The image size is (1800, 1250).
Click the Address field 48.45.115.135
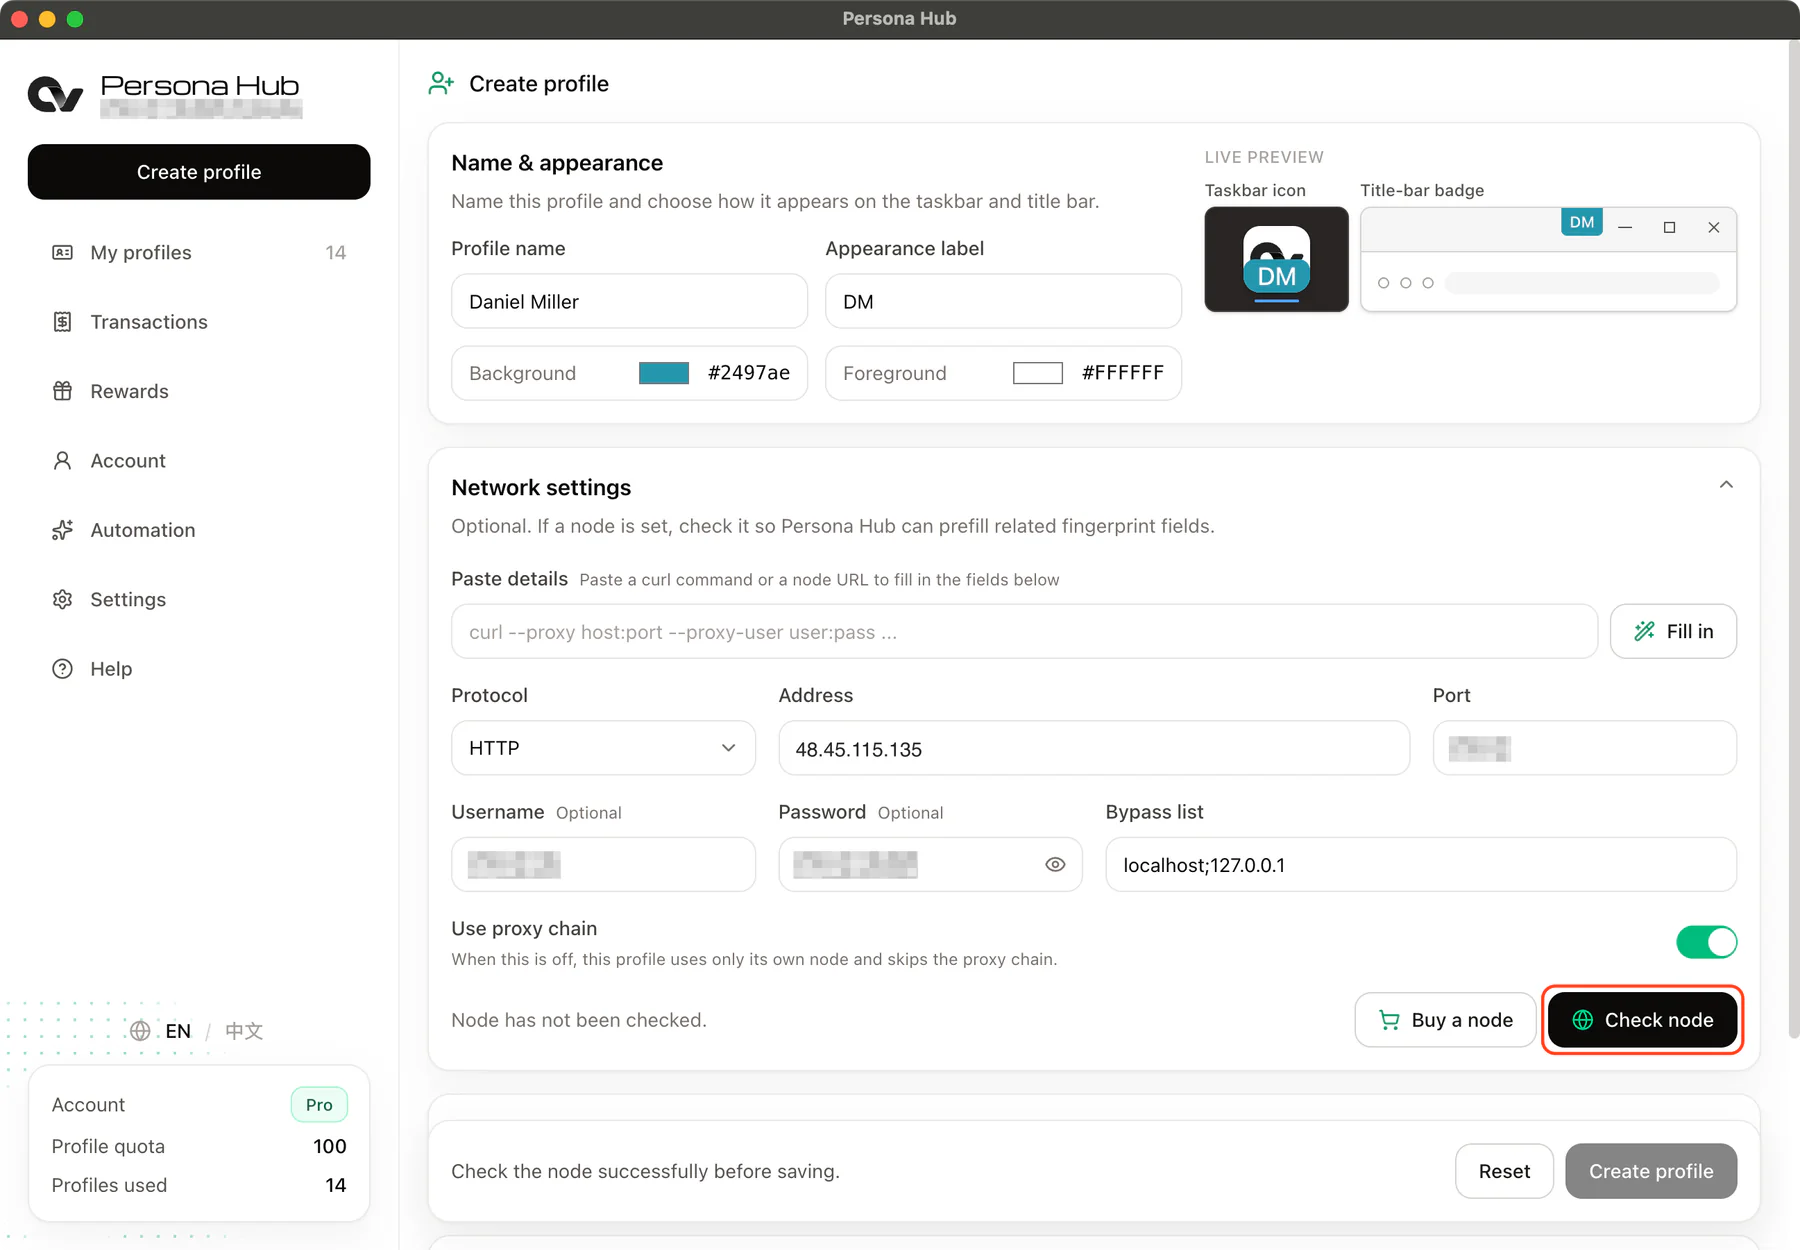[x=1094, y=748]
